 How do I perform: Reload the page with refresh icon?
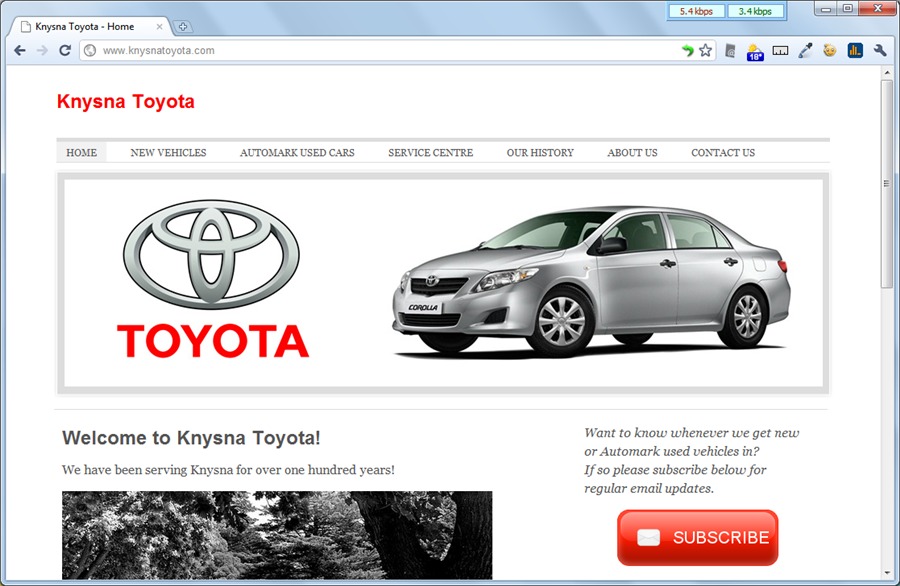tap(65, 51)
